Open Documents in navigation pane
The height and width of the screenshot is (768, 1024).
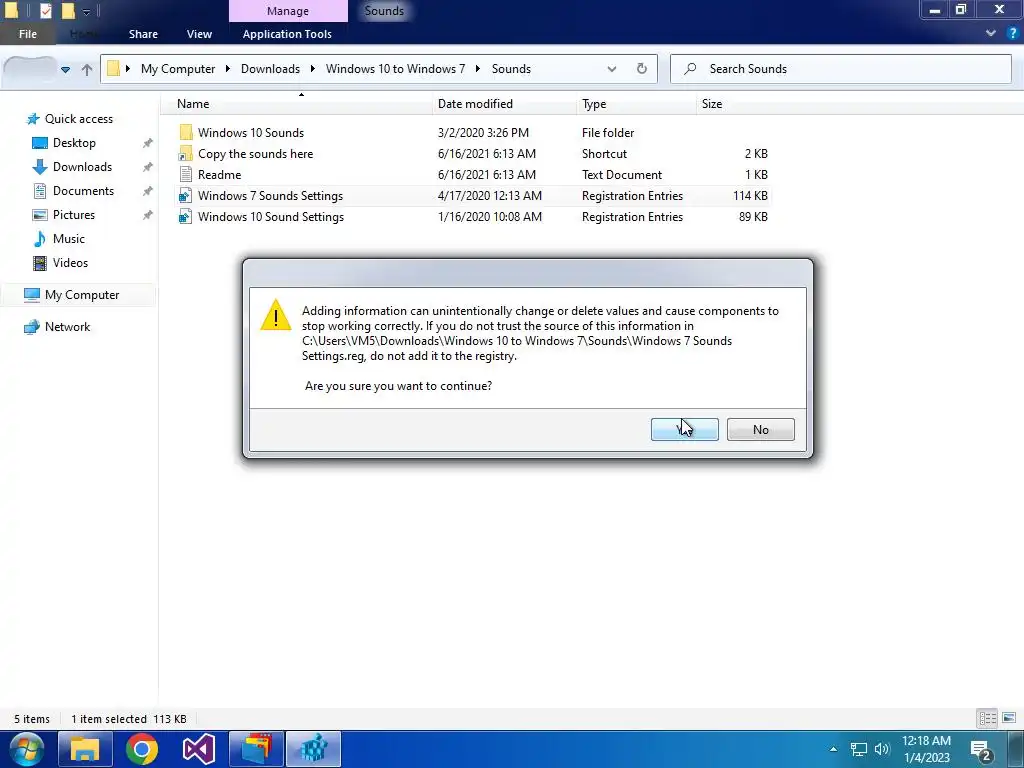(x=83, y=191)
